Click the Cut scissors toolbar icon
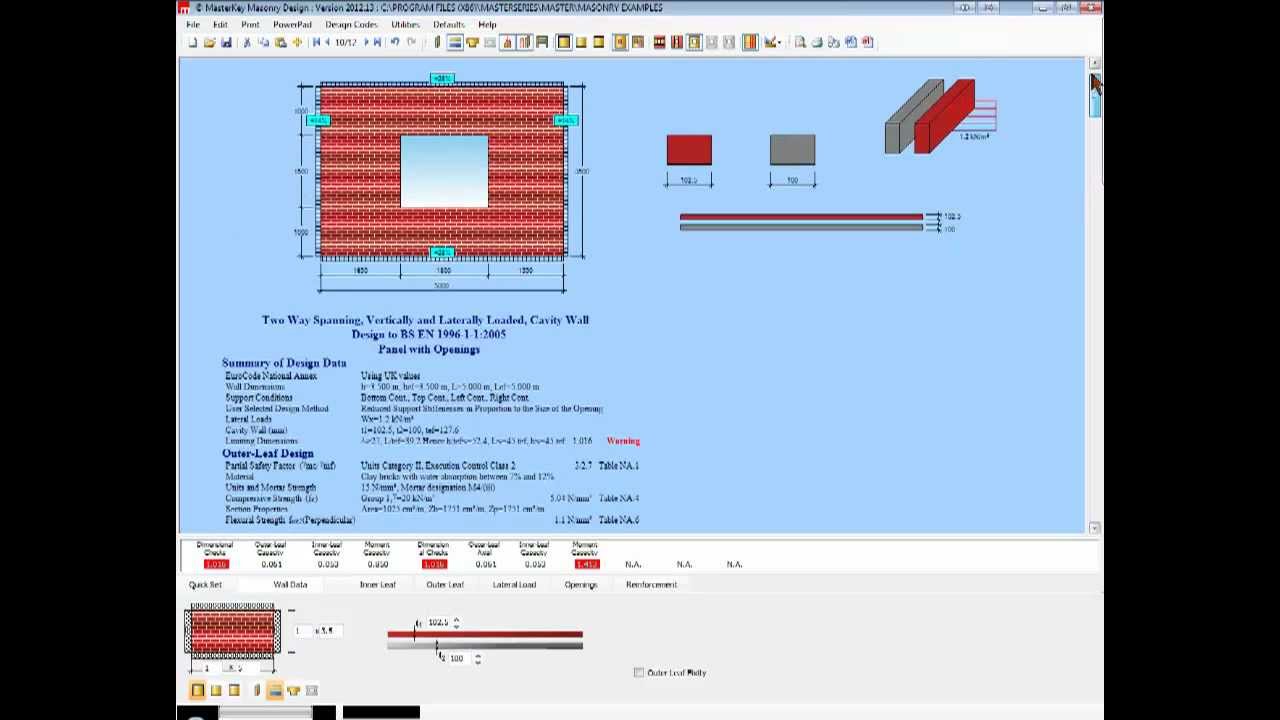Image resolution: width=1280 pixels, height=720 pixels. [247, 42]
